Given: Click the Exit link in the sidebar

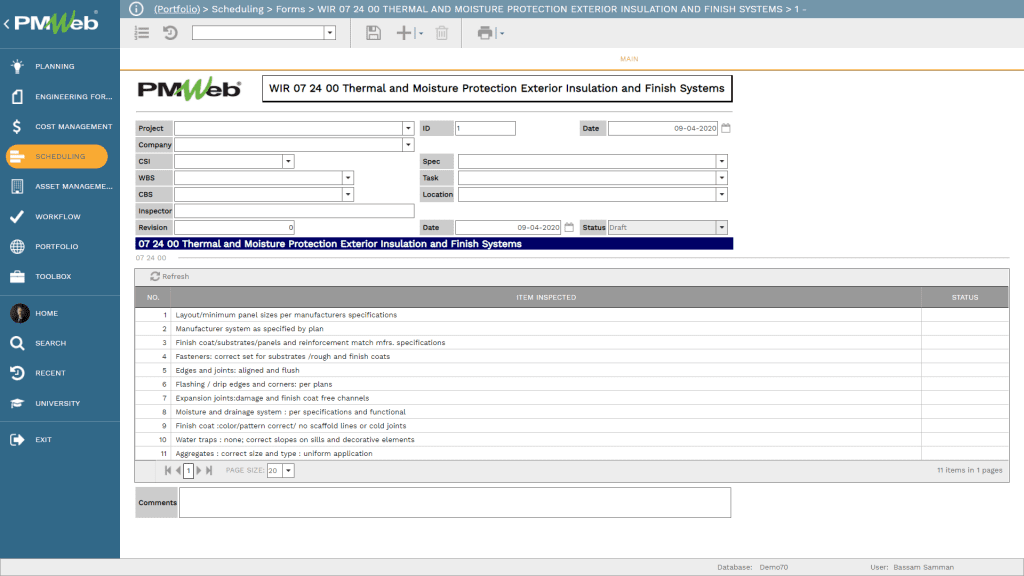Looking at the screenshot, I should [60, 439].
